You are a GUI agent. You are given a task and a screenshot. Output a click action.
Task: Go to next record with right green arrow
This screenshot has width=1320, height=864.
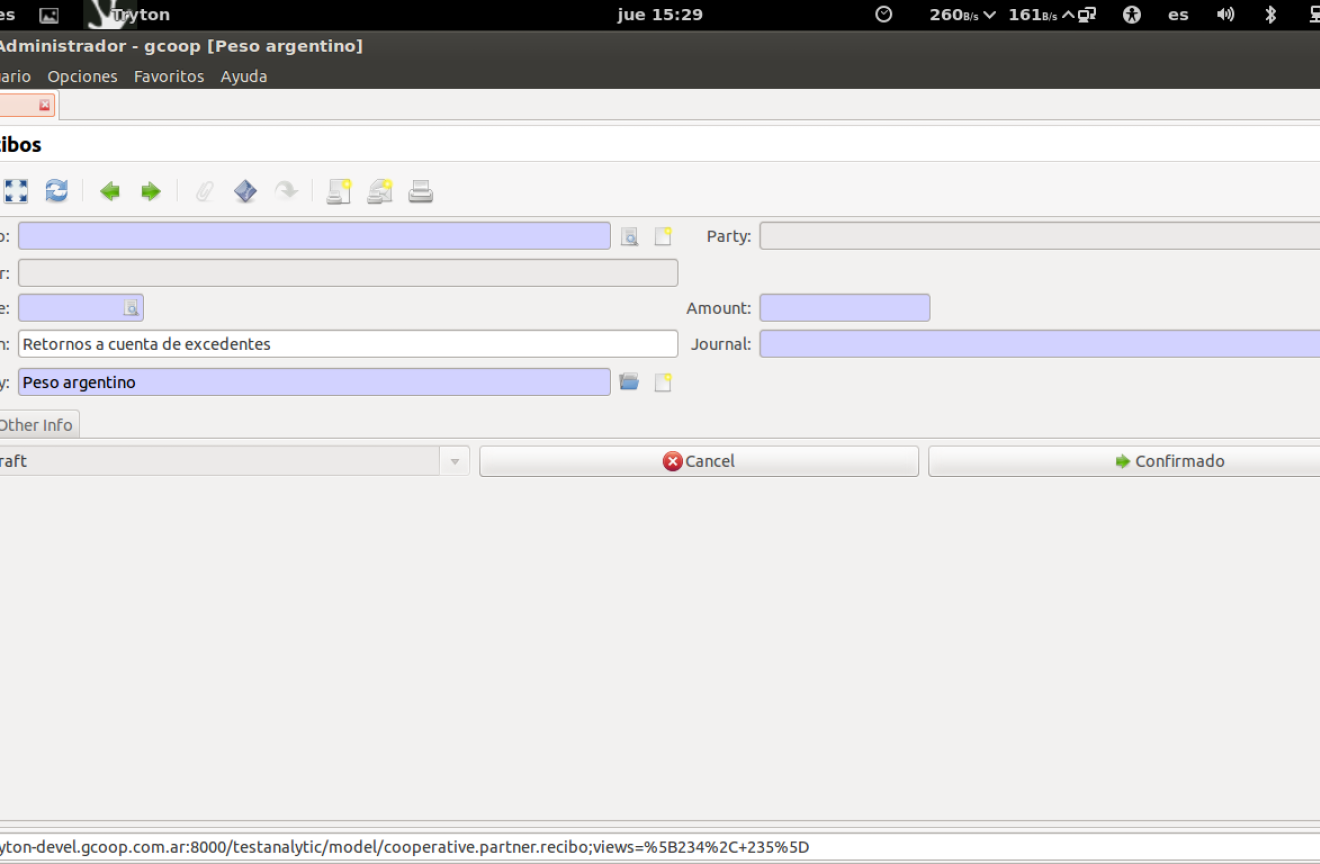150,191
